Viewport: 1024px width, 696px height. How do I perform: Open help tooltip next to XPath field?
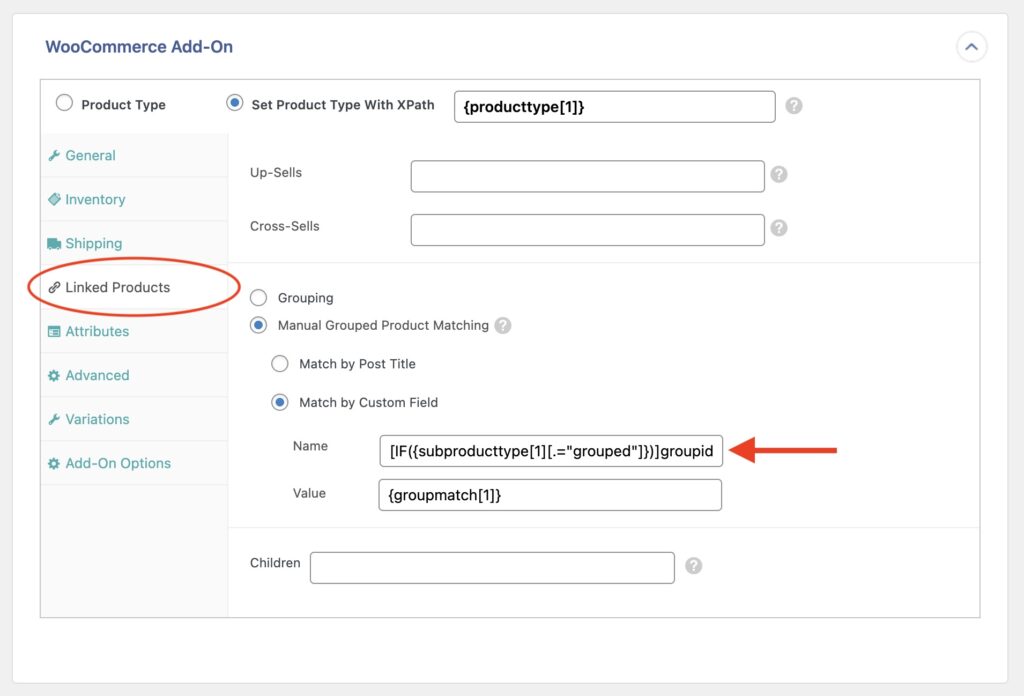click(795, 106)
